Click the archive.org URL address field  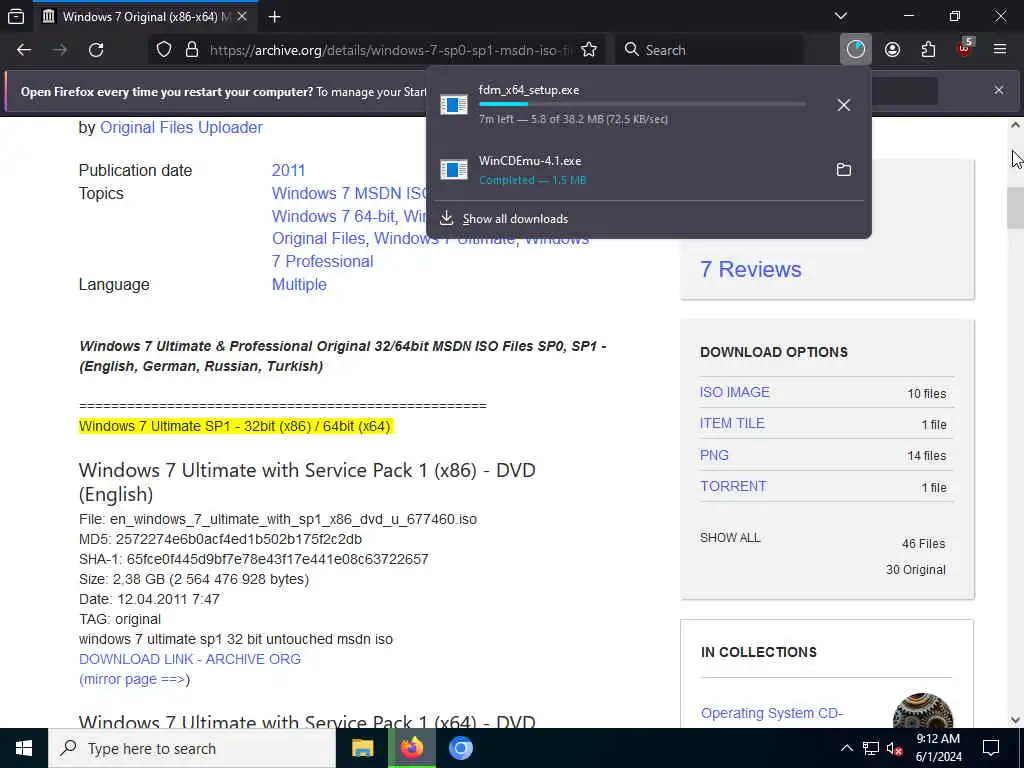pos(391,50)
